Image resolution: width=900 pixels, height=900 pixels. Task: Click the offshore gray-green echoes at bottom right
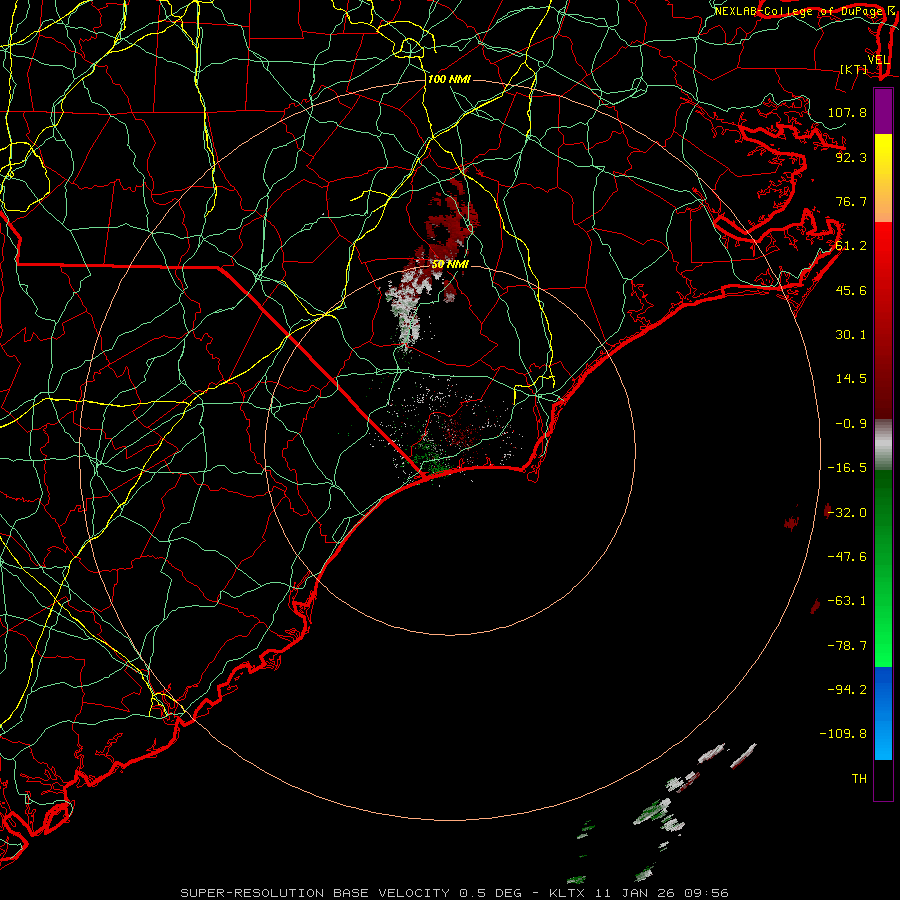pos(660,812)
